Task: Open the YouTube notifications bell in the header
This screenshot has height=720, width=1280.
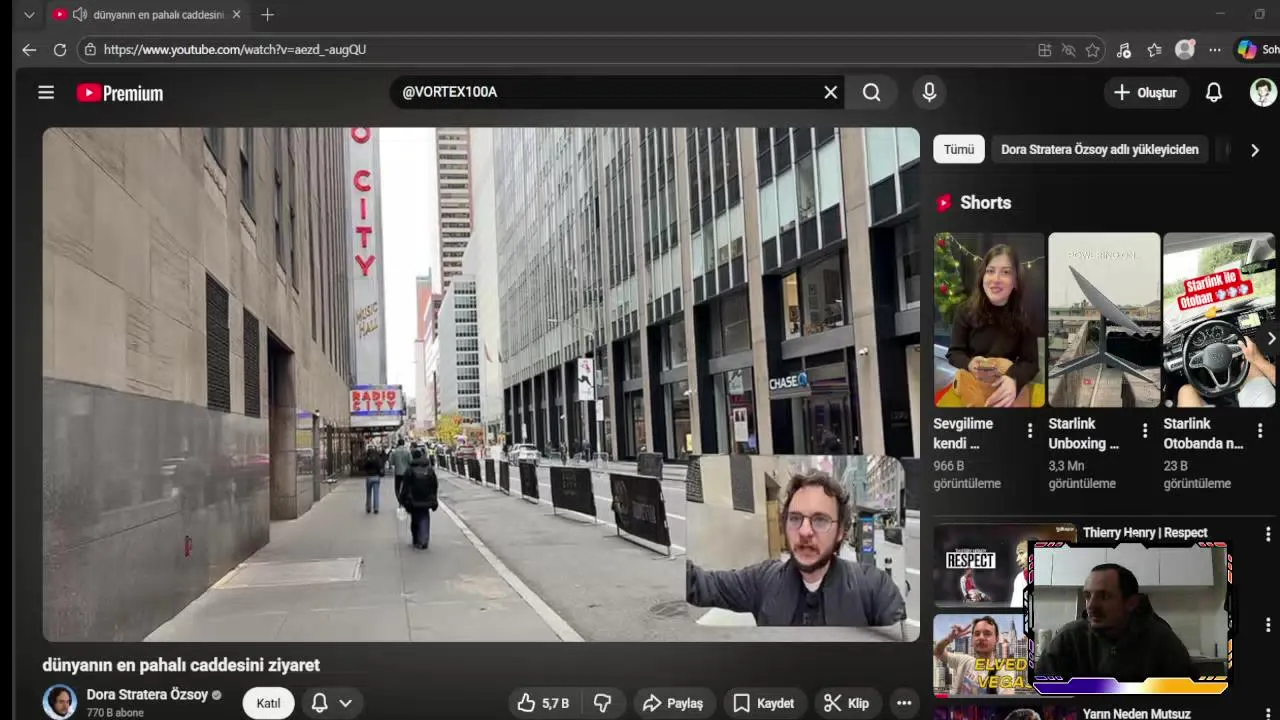Action: (x=1213, y=92)
